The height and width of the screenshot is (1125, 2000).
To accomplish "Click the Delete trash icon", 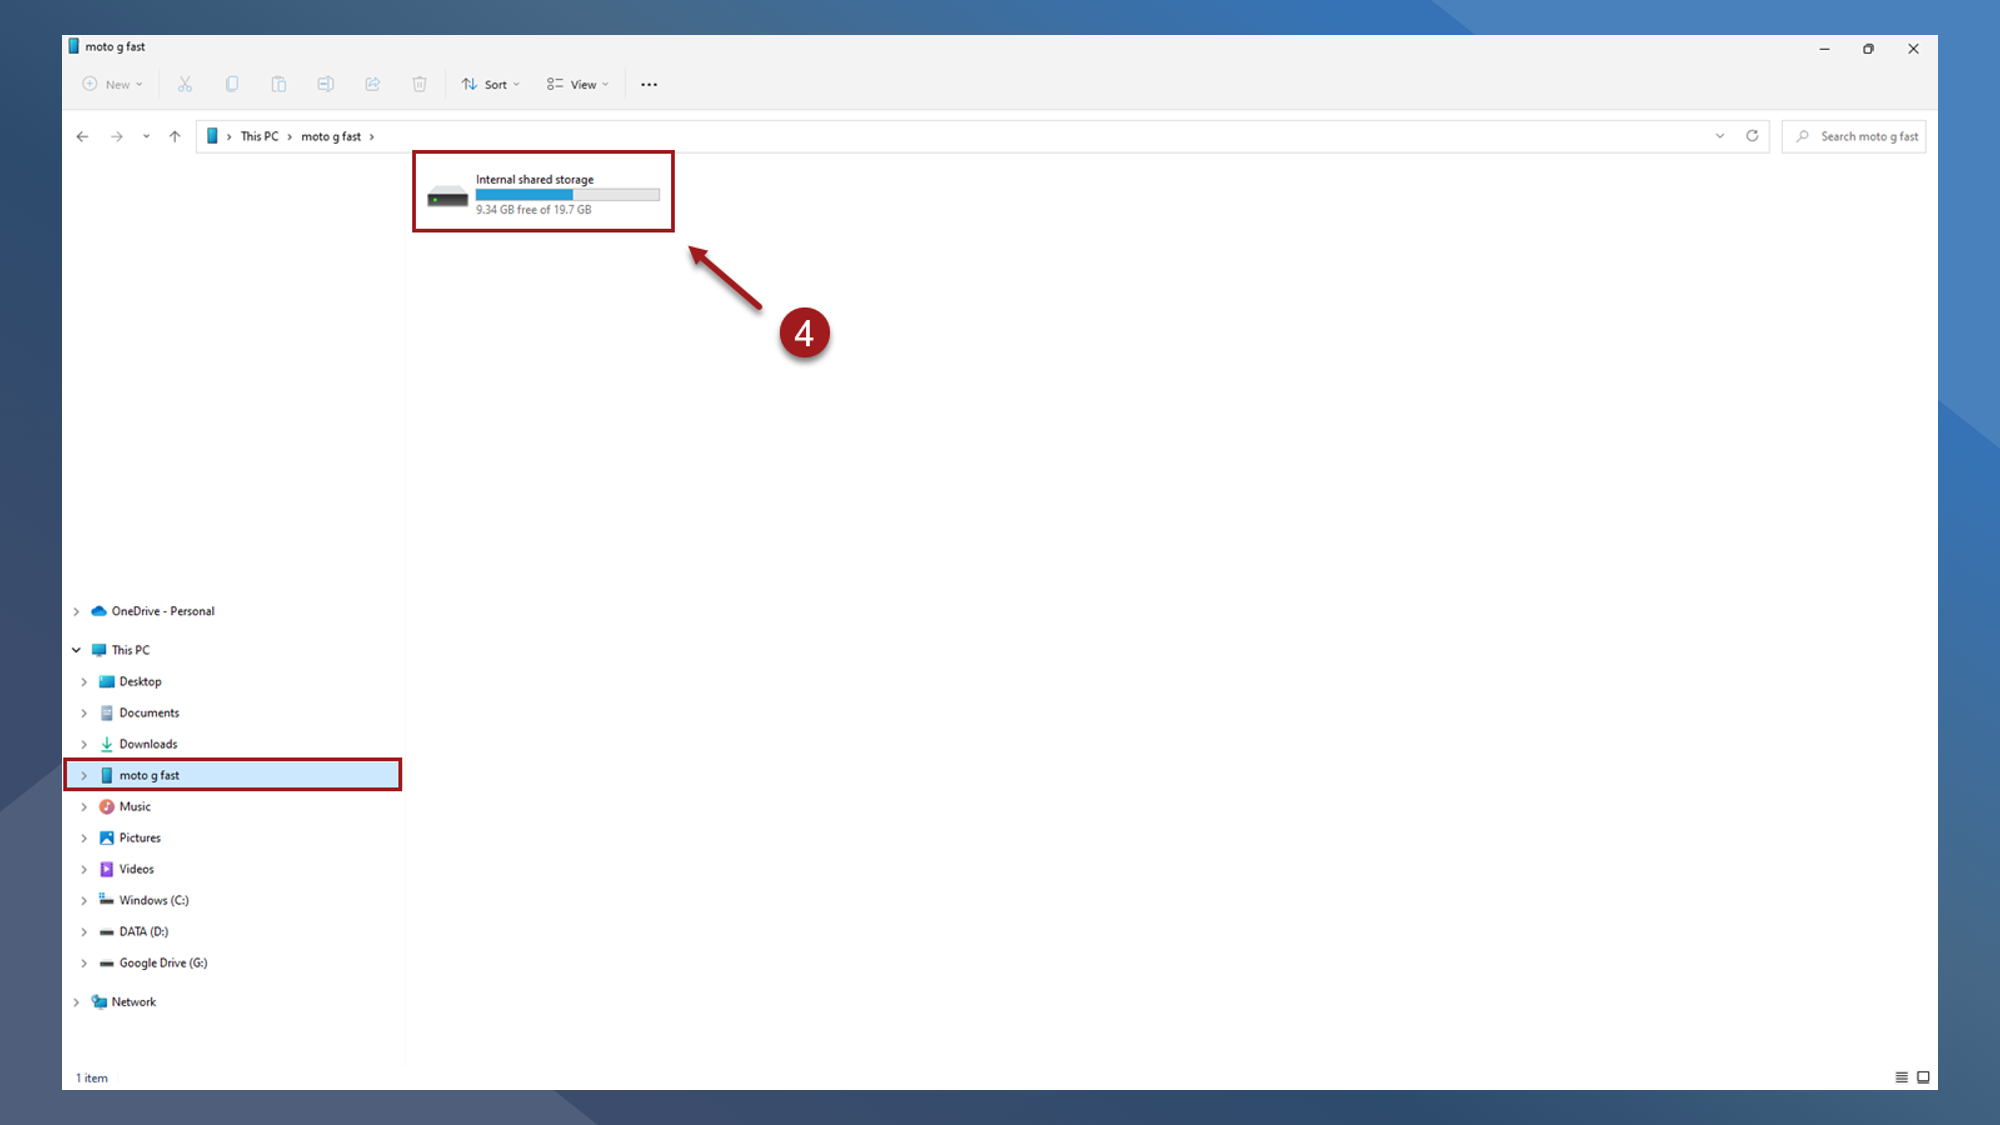I will click(420, 84).
